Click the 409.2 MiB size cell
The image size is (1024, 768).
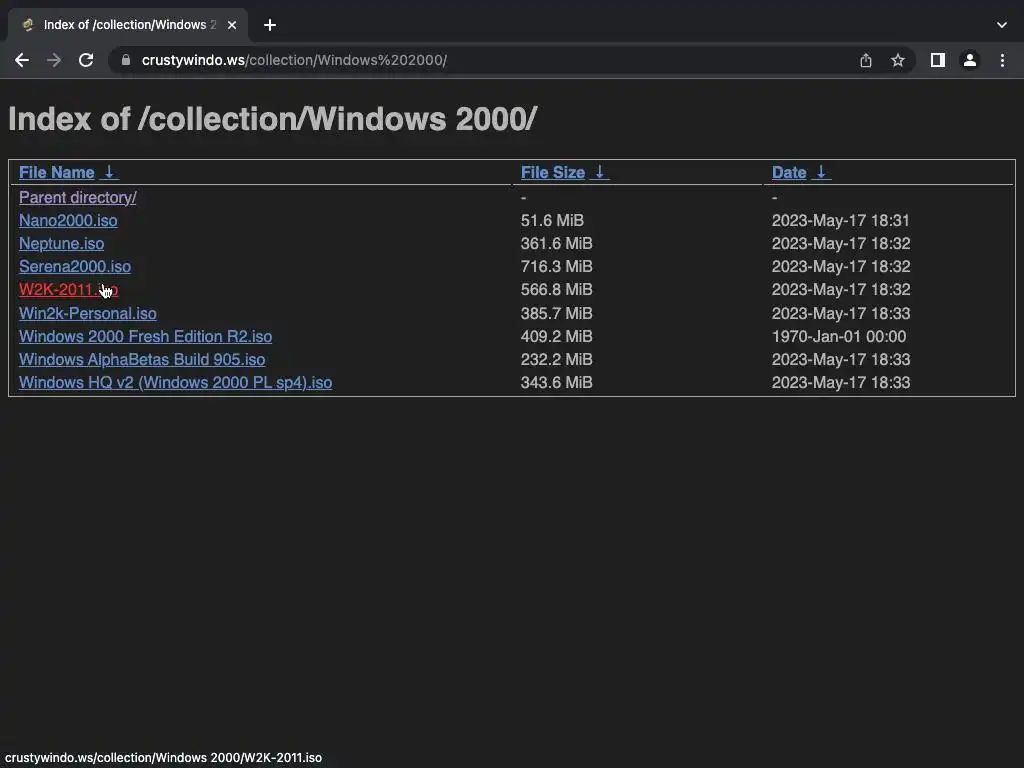pos(556,336)
